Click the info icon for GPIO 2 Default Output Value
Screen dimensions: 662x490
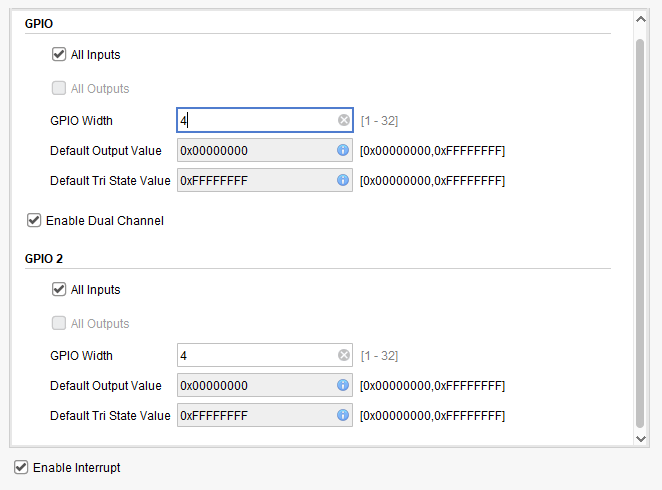point(343,385)
